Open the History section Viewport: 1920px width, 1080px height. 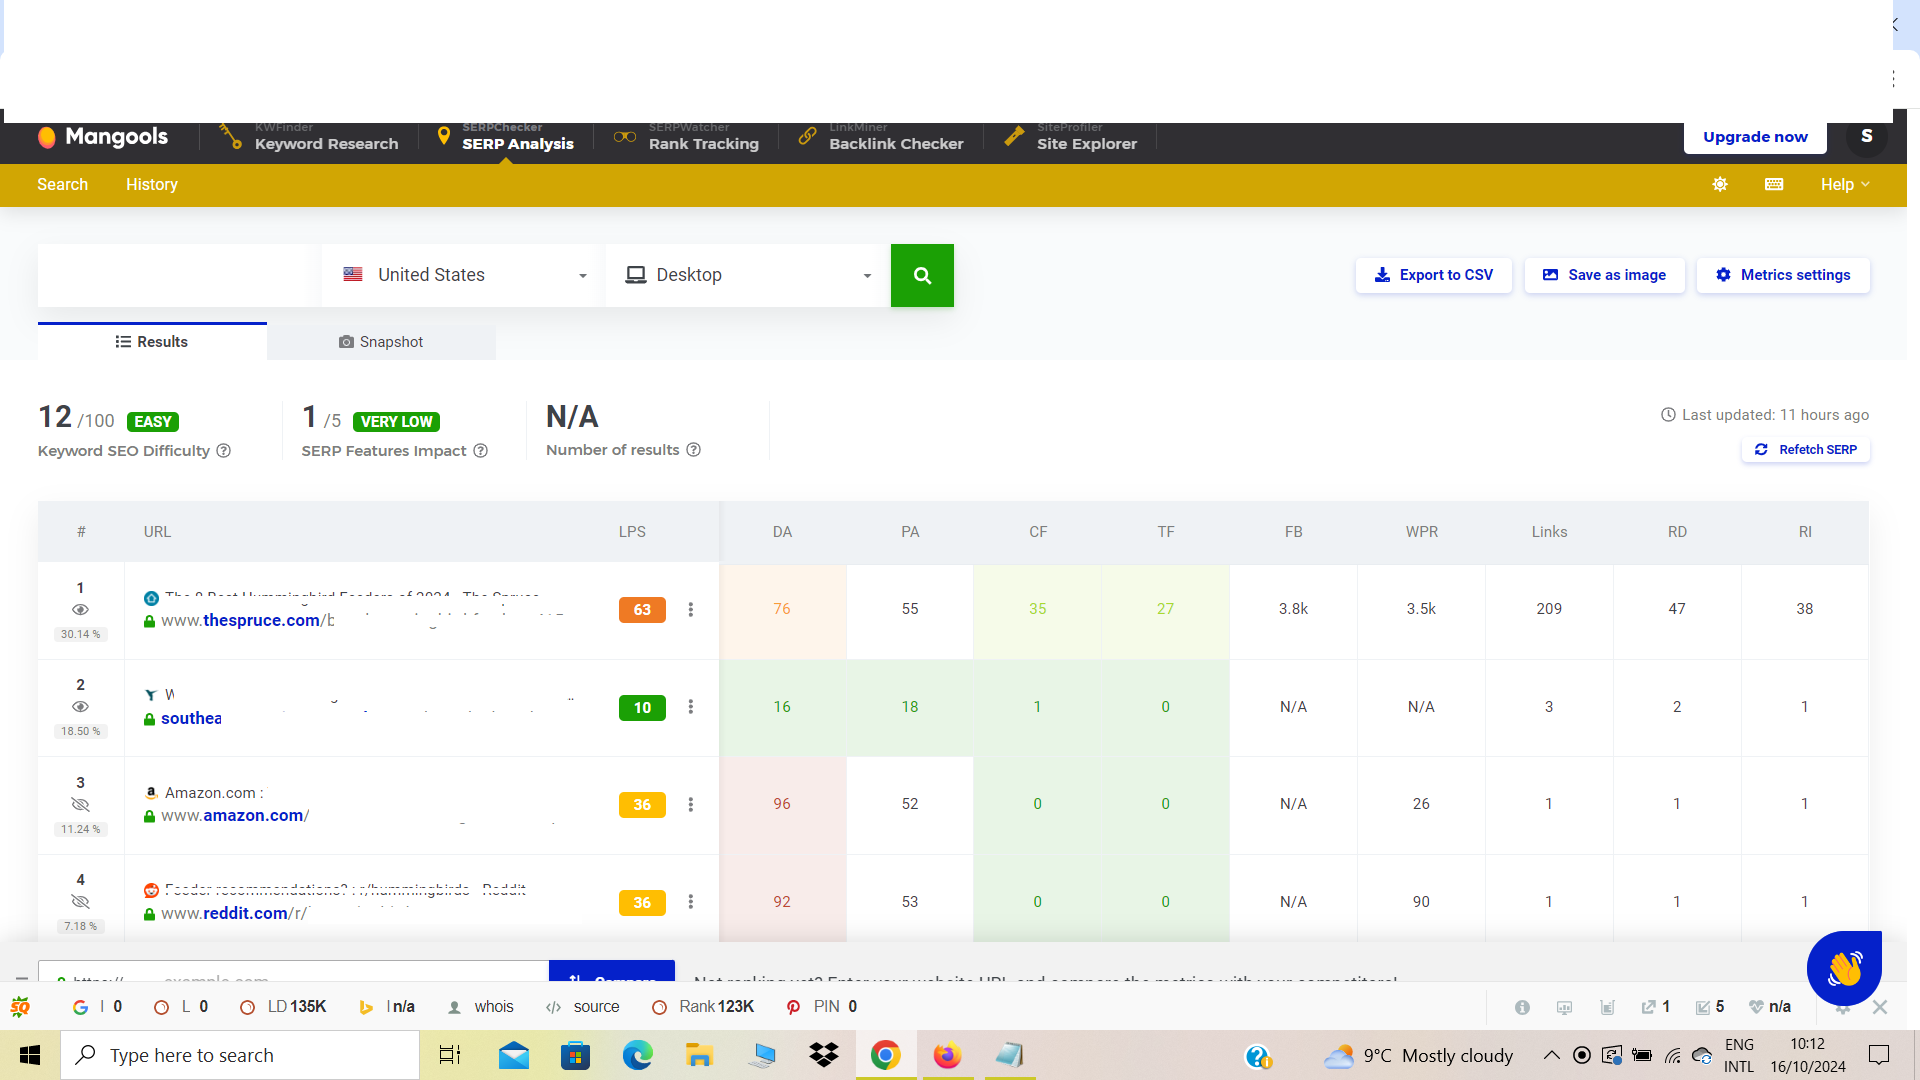(152, 184)
